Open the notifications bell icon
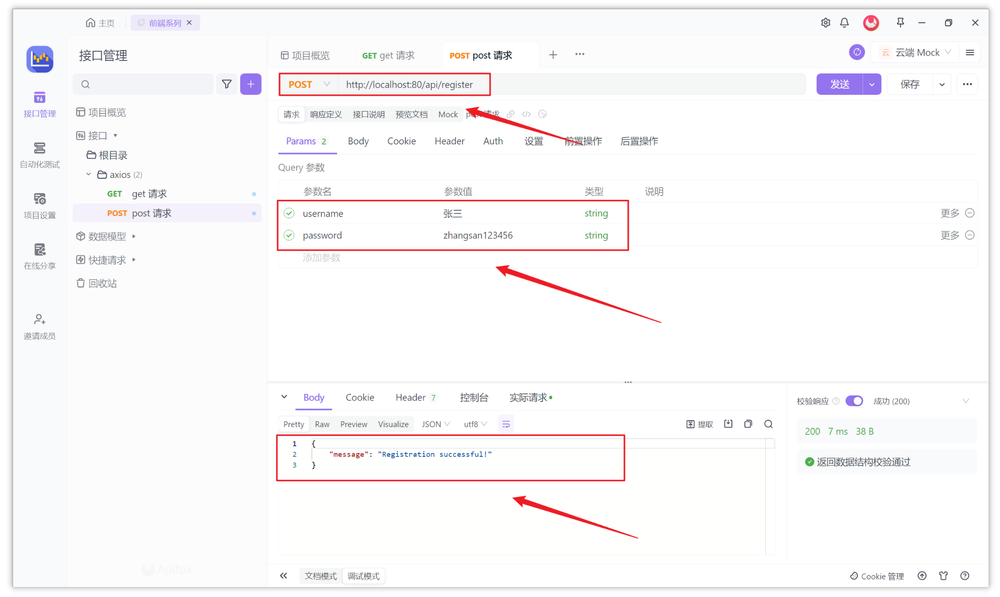 click(844, 23)
